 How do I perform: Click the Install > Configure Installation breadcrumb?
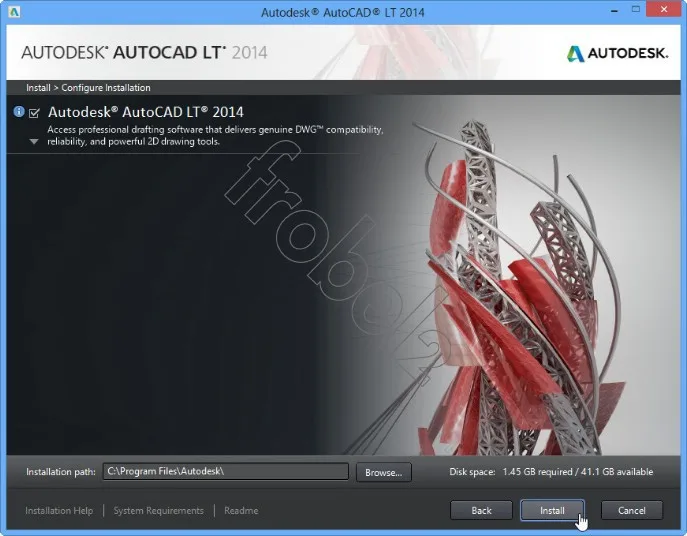tap(88, 88)
